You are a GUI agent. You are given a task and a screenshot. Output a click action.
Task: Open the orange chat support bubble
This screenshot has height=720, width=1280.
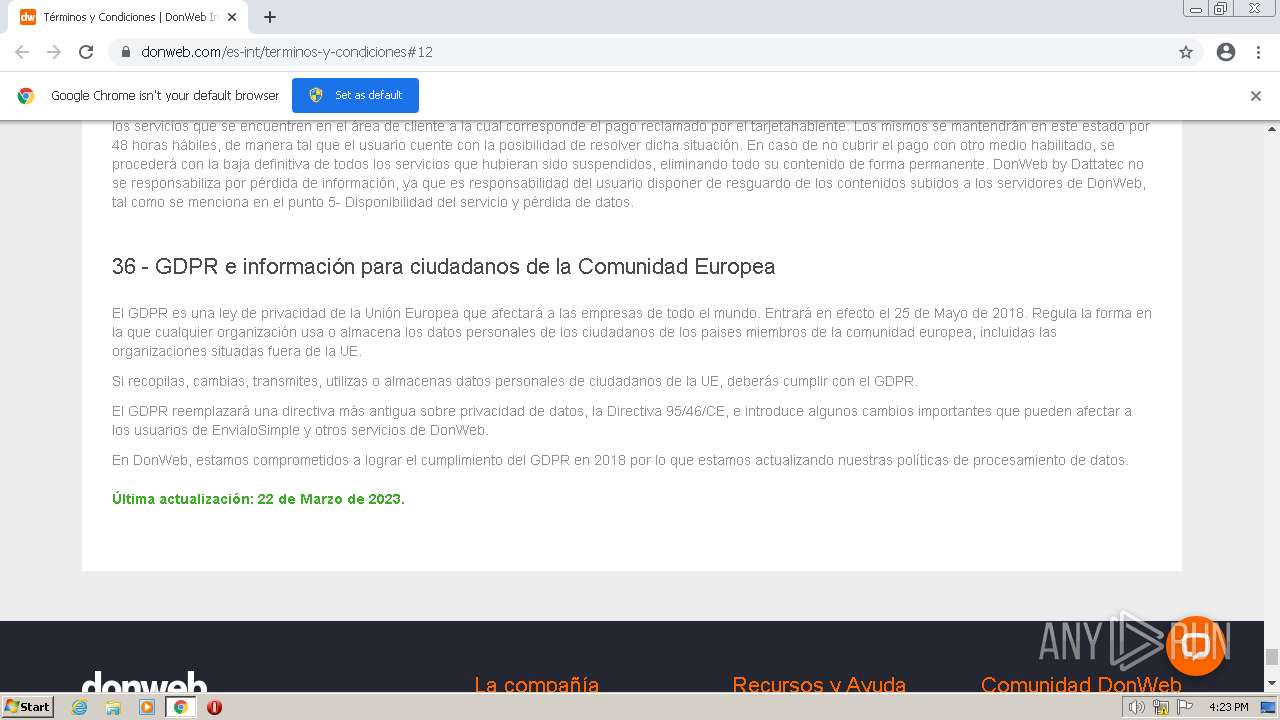(1196, 645)
